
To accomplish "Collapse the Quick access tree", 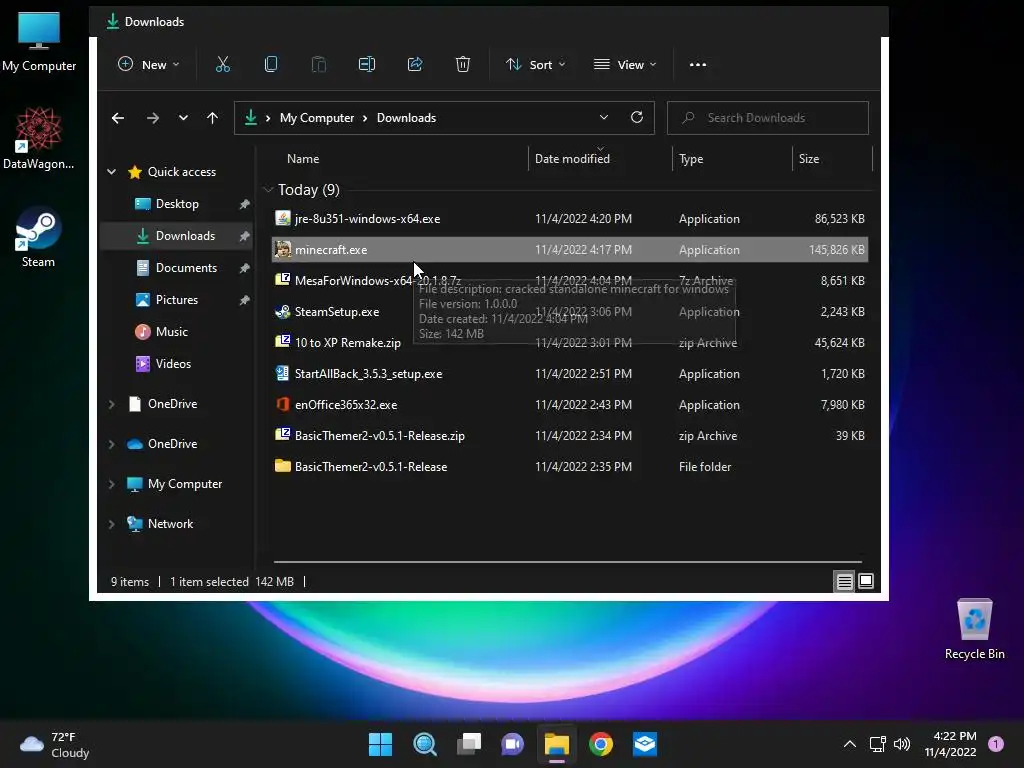I will tap(112, 172).
